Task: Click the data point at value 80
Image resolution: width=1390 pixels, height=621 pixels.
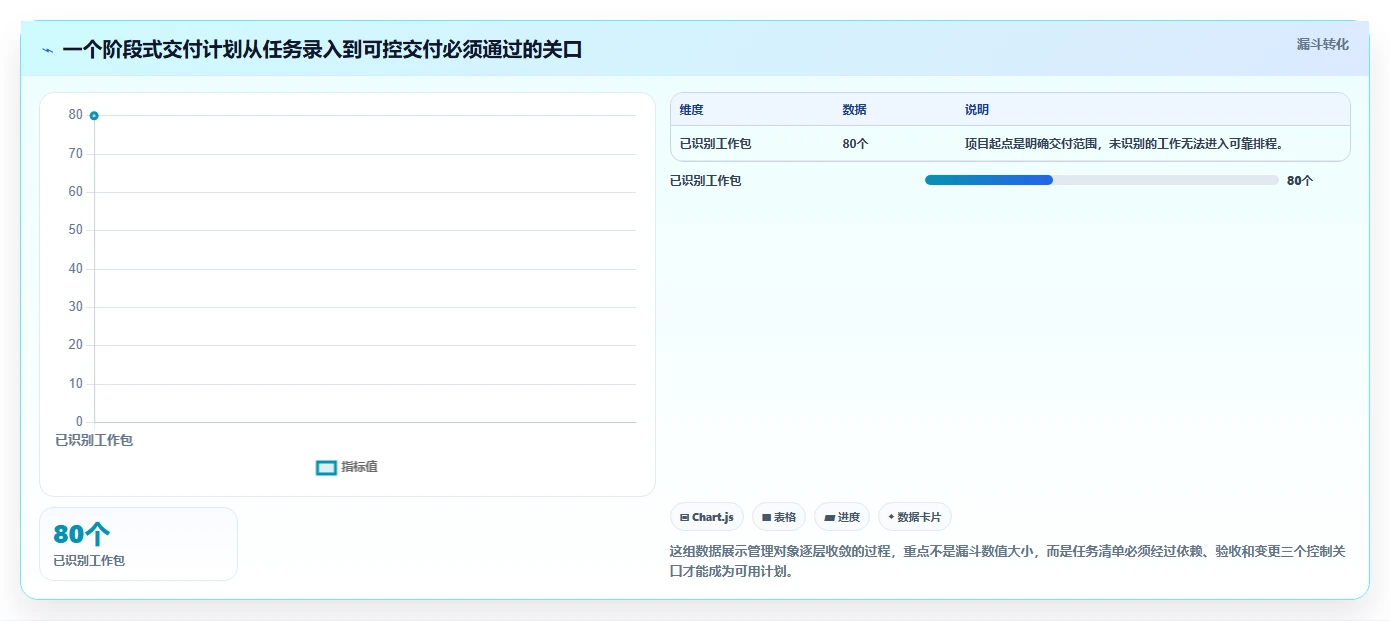Action: 94,116
